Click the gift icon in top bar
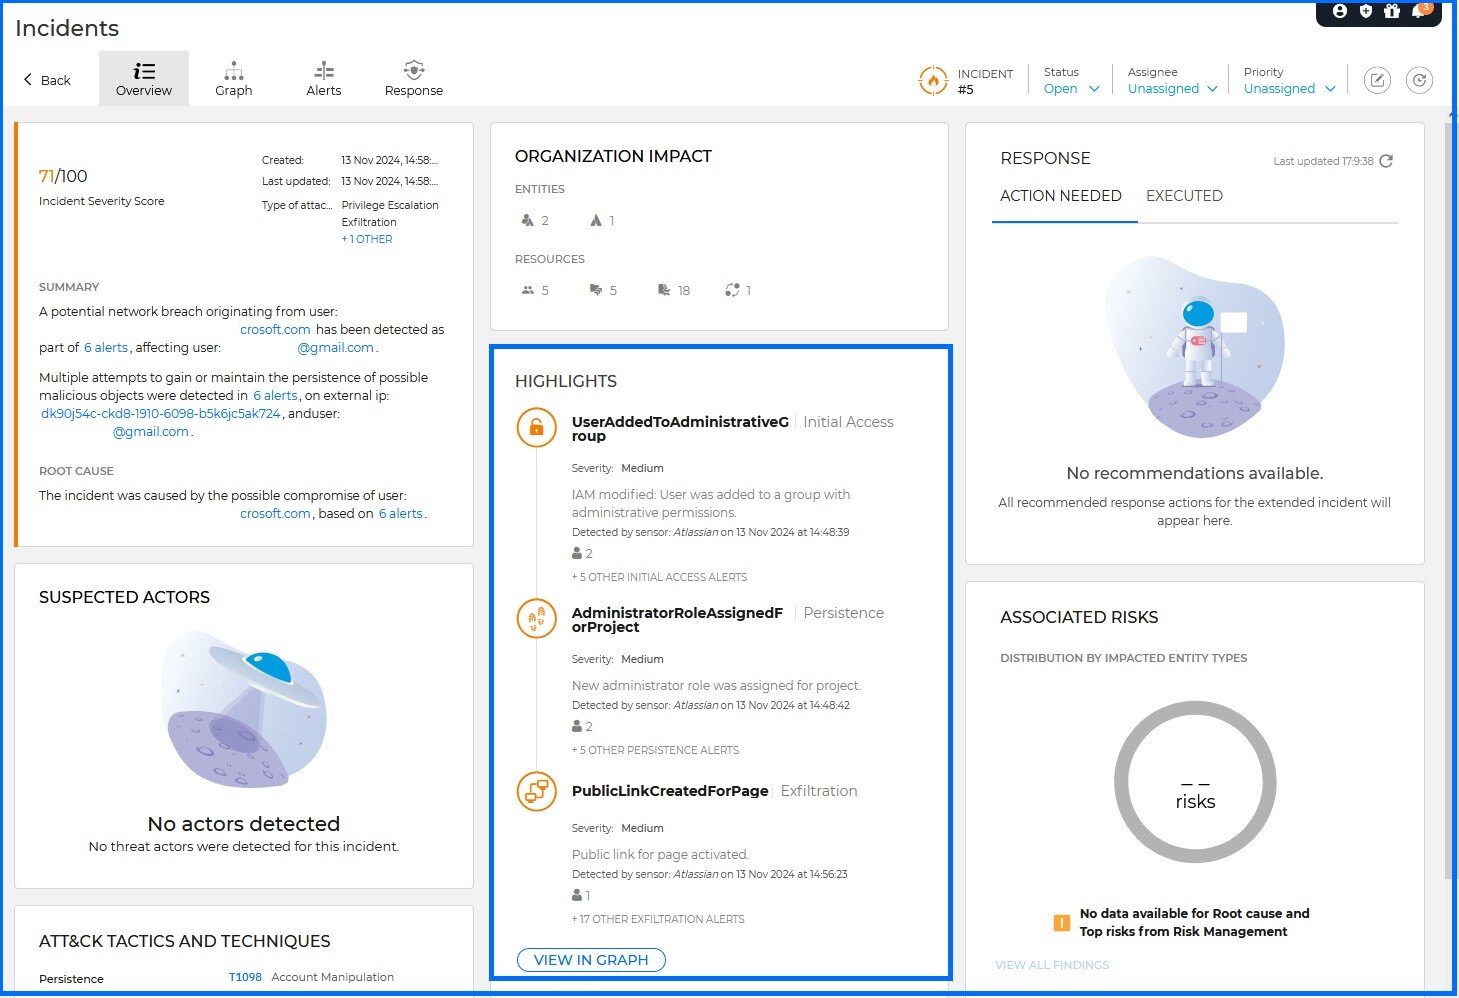The width and height of the screenshot is (1459, 998). pos(1392,12)
